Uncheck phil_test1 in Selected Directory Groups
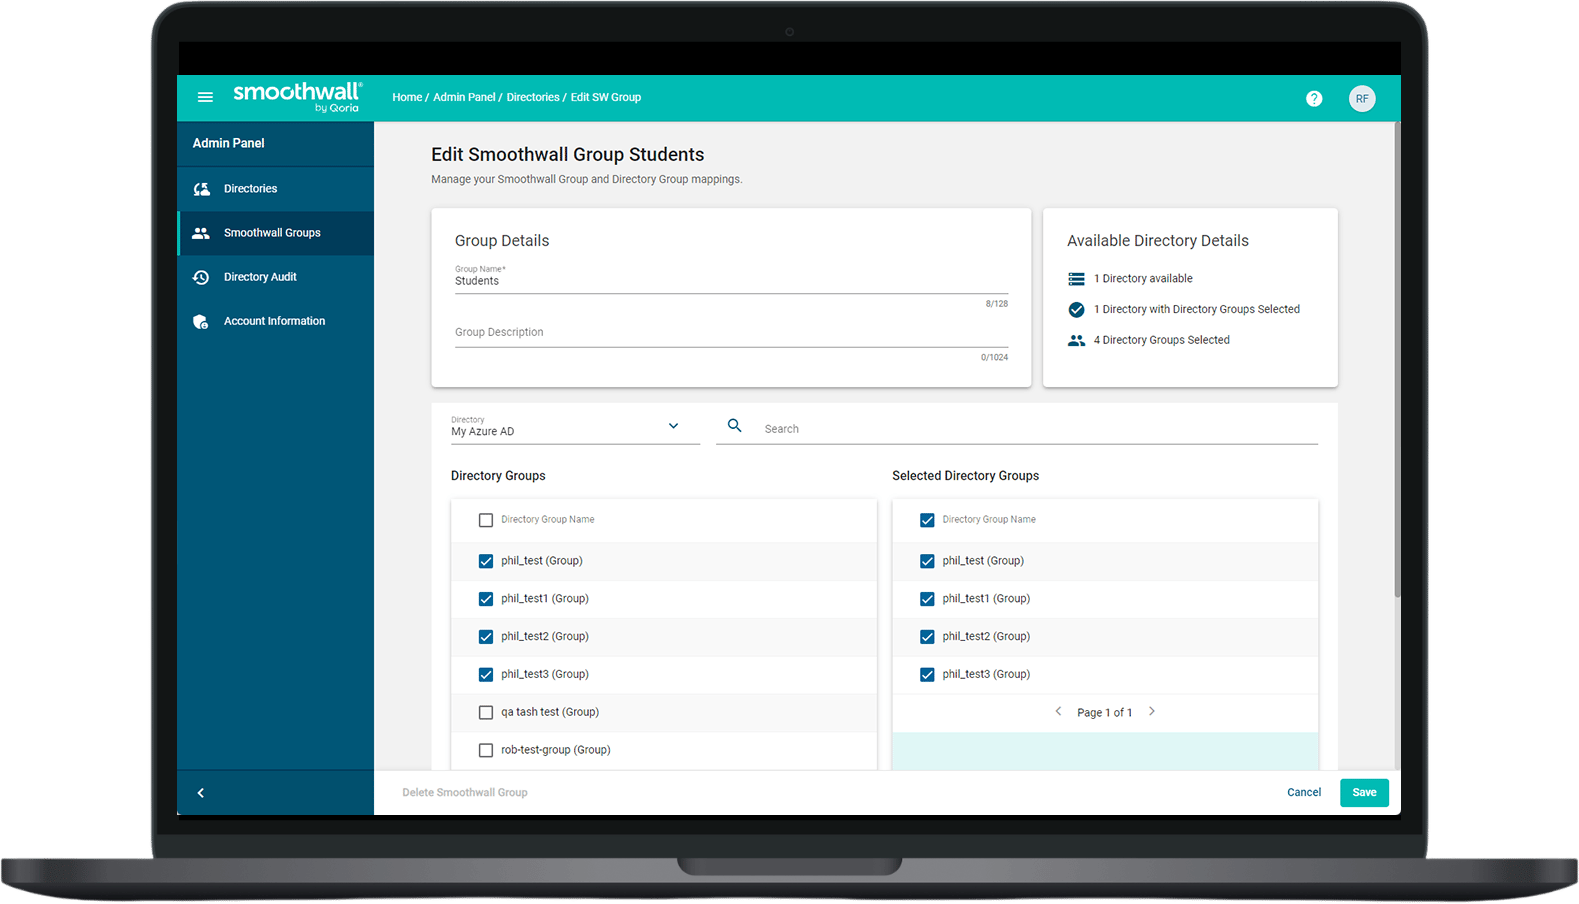This screenshot has width=1579, height=904. pos(927,599)
